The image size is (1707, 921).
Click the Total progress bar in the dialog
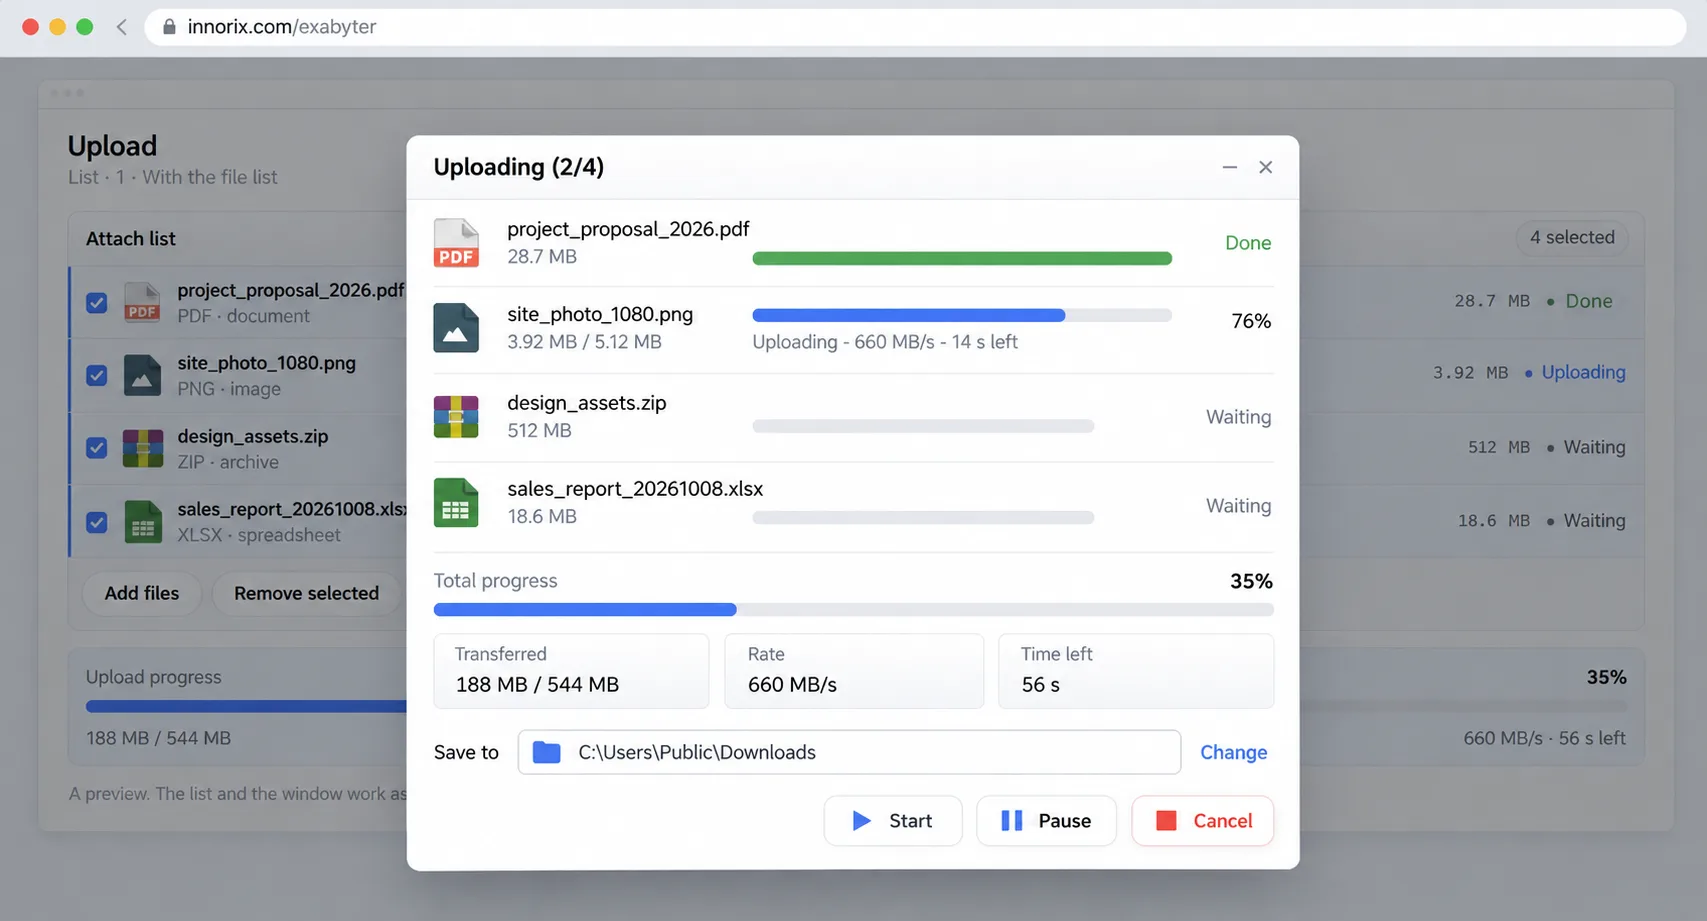tap(854, 610)
